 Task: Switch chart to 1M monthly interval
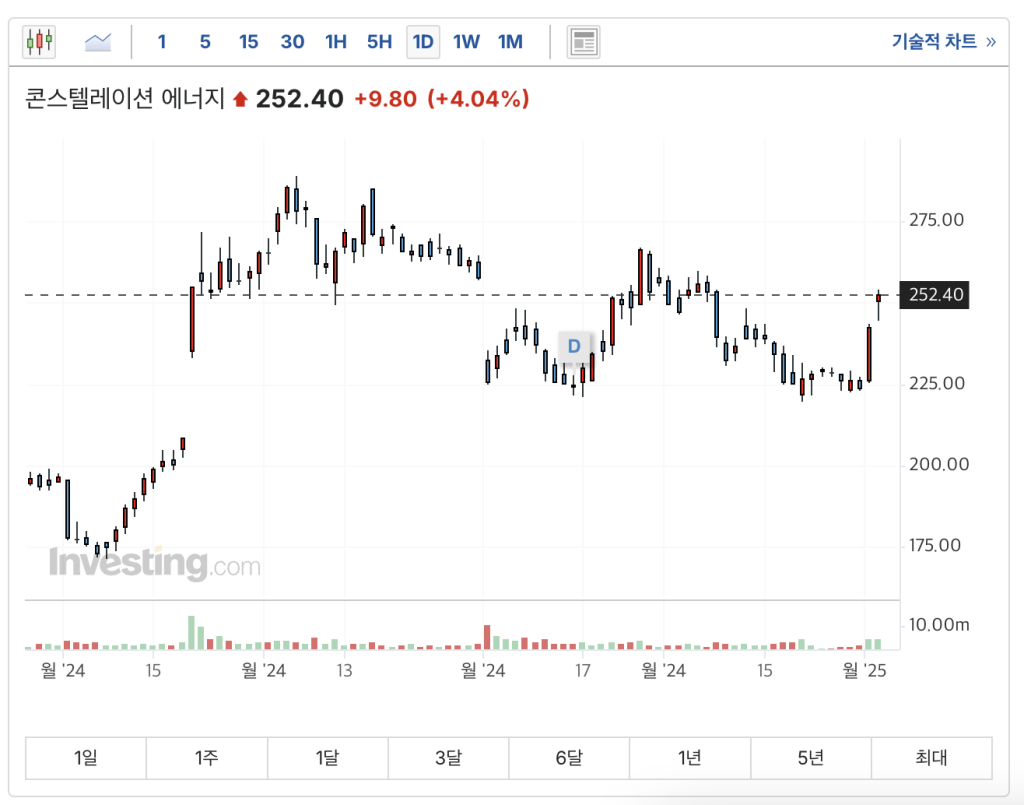[x=510, y=41]
